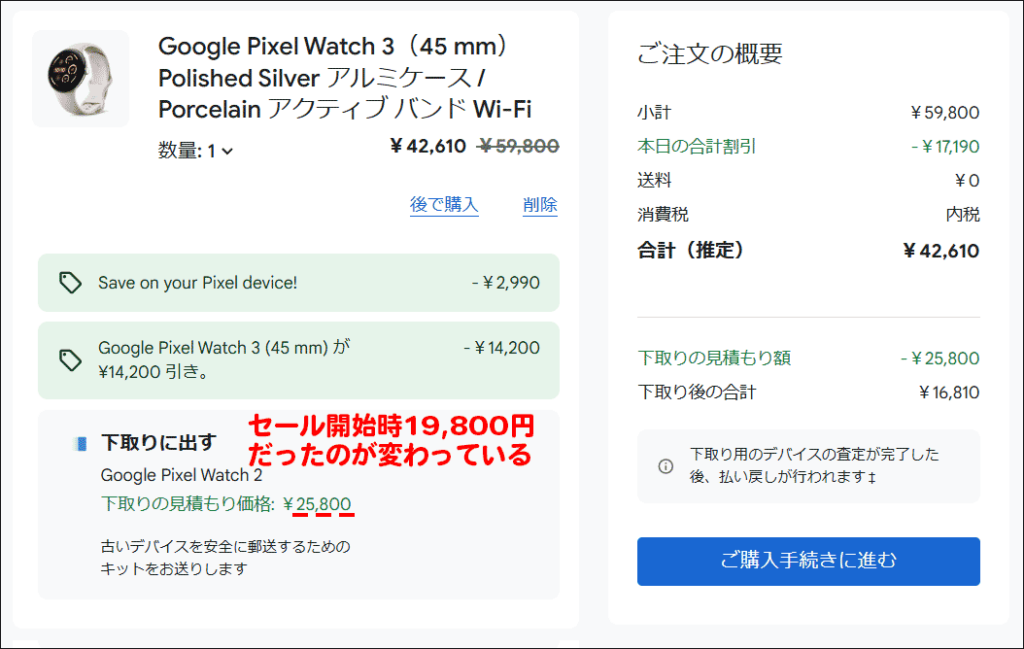
Task: Open the 数量 quantity dropdown
Action: pyautogui.click(x=195, y=151)
